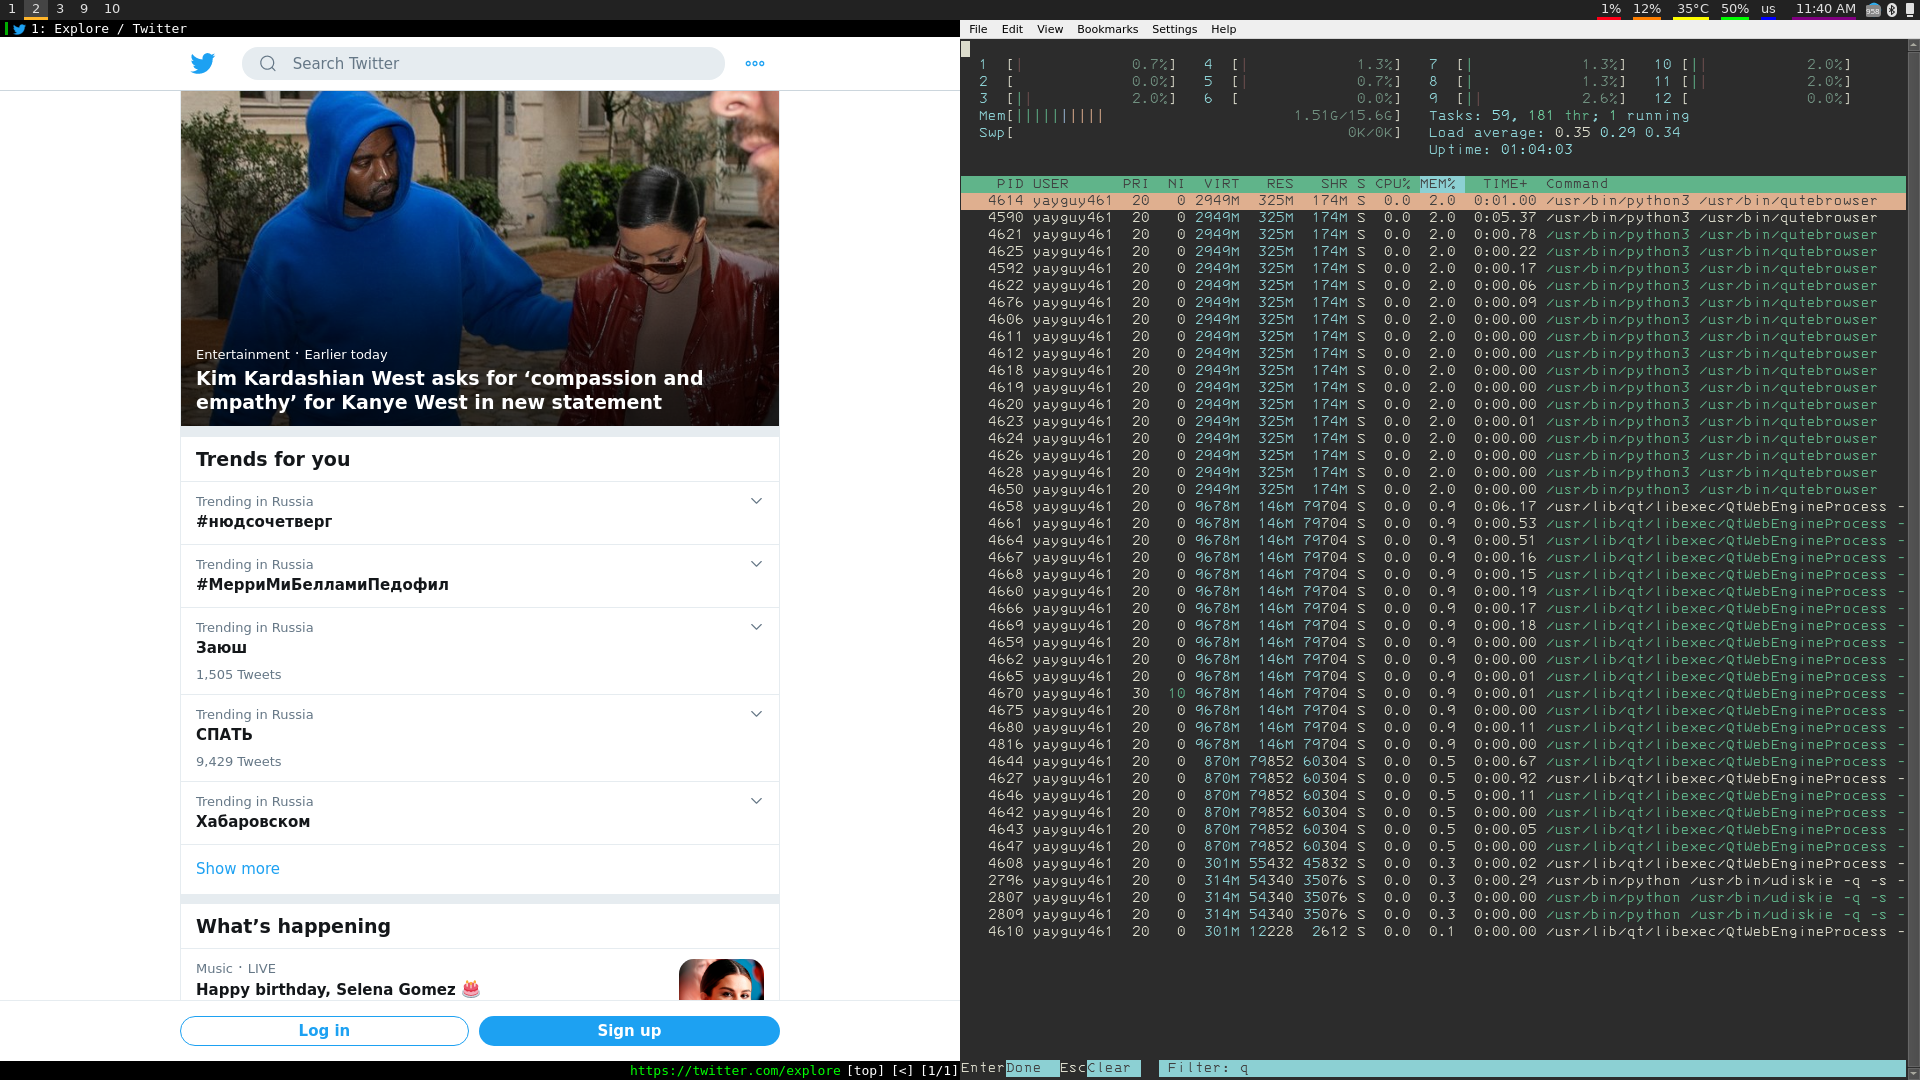Click the qutebrowser Explore / Twitter tab
This screenshot has height=1080, width=1920.
480,29
